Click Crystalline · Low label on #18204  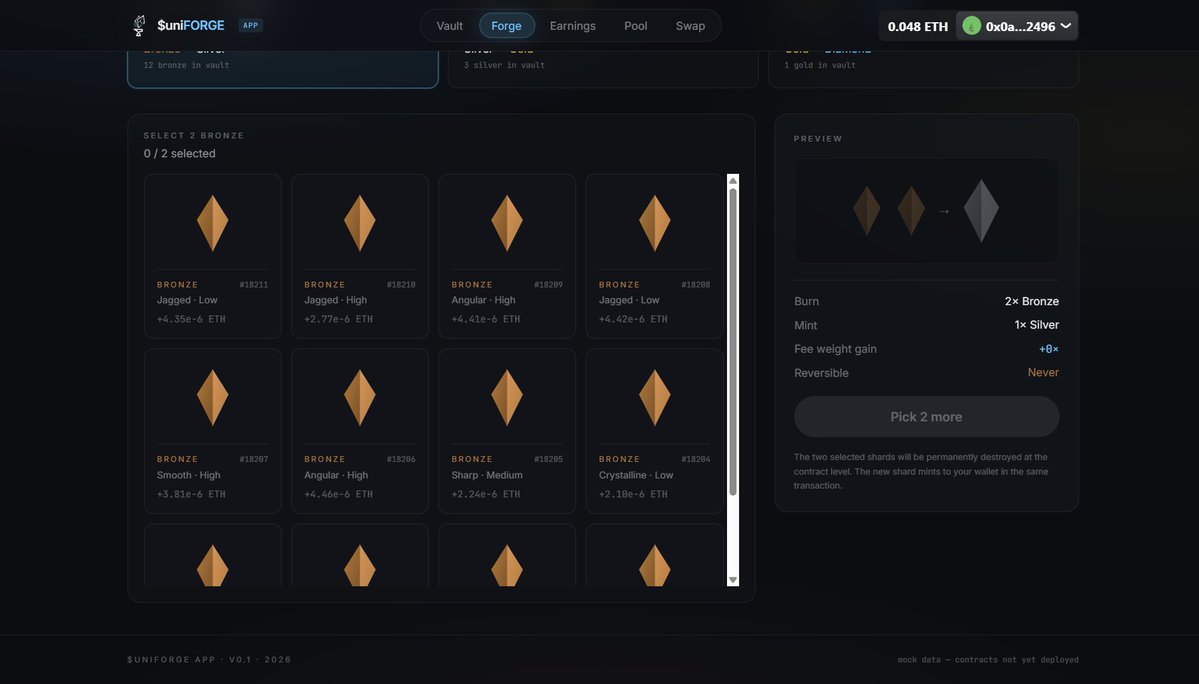tap(636, 475)
